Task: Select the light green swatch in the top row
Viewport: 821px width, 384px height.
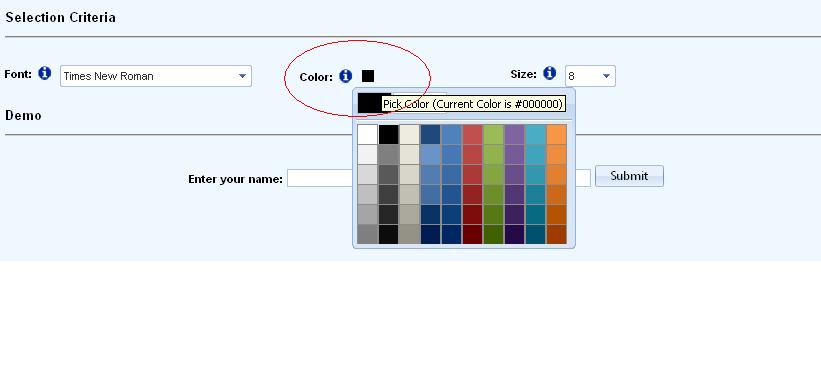Action: [493, 134]
